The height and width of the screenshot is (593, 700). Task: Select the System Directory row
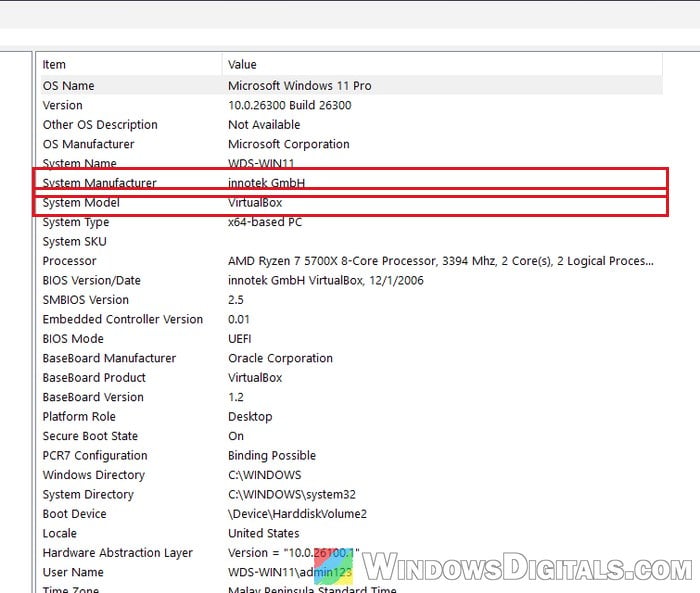click(x=88, y=495)
